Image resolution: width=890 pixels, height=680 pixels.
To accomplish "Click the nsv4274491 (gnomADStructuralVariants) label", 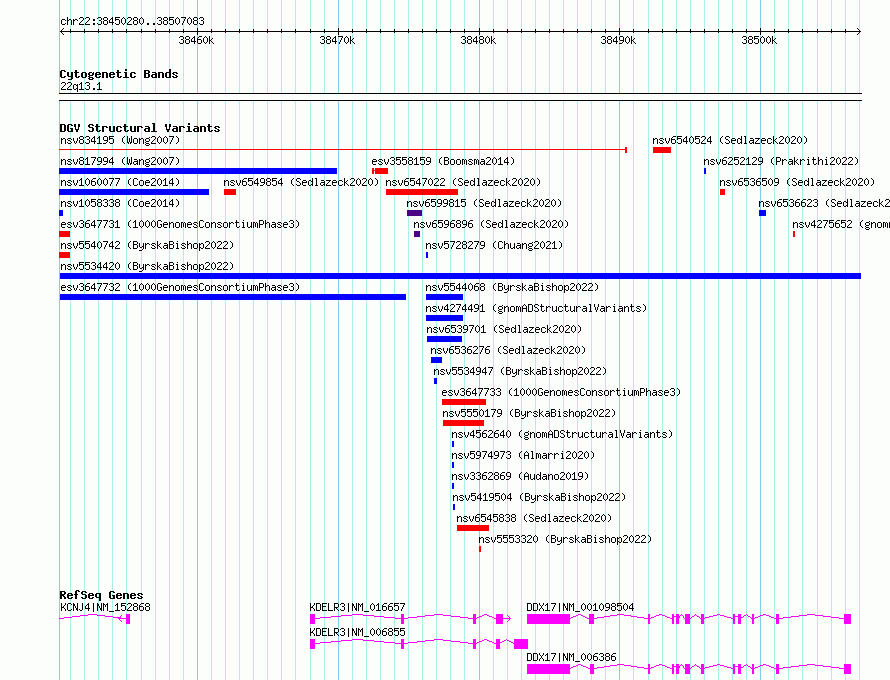I will (x=536, y=308).
